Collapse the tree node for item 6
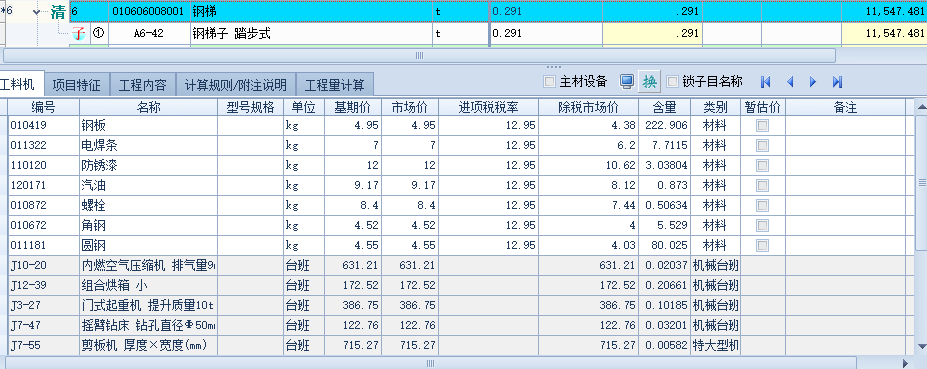Image resolution: width=927 pixels, height=369 pixels. [37, 12]
